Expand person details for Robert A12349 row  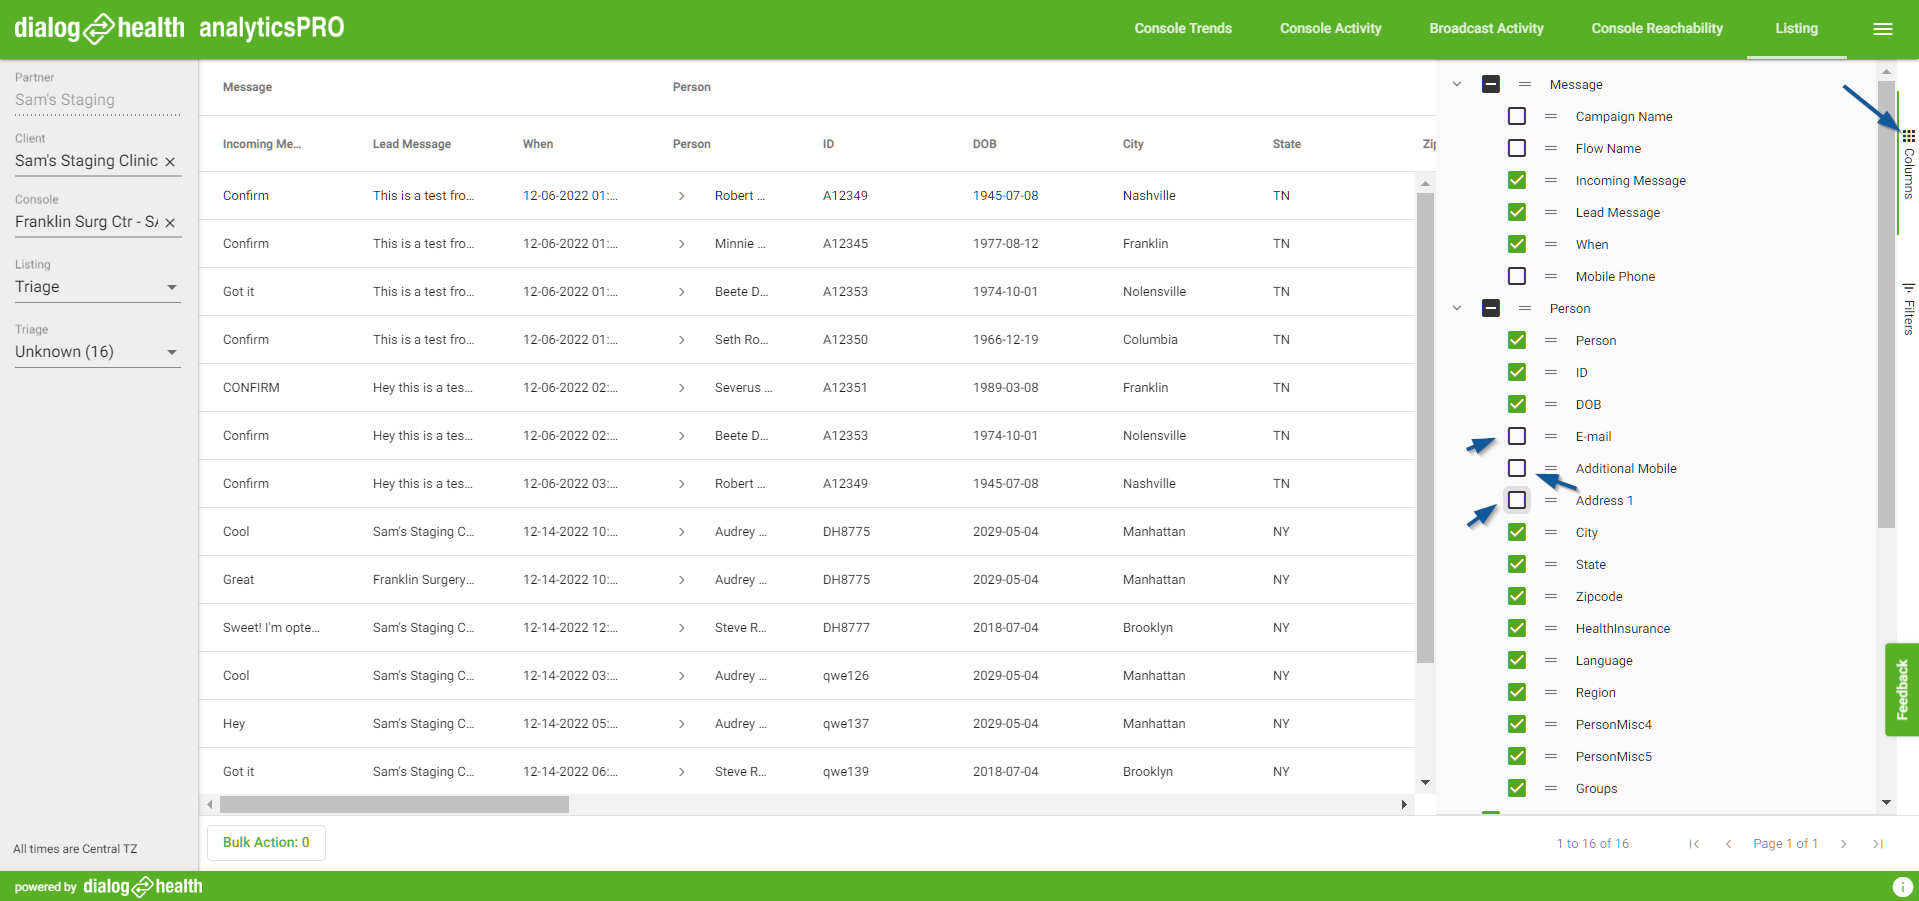click(x=682, y=196)
